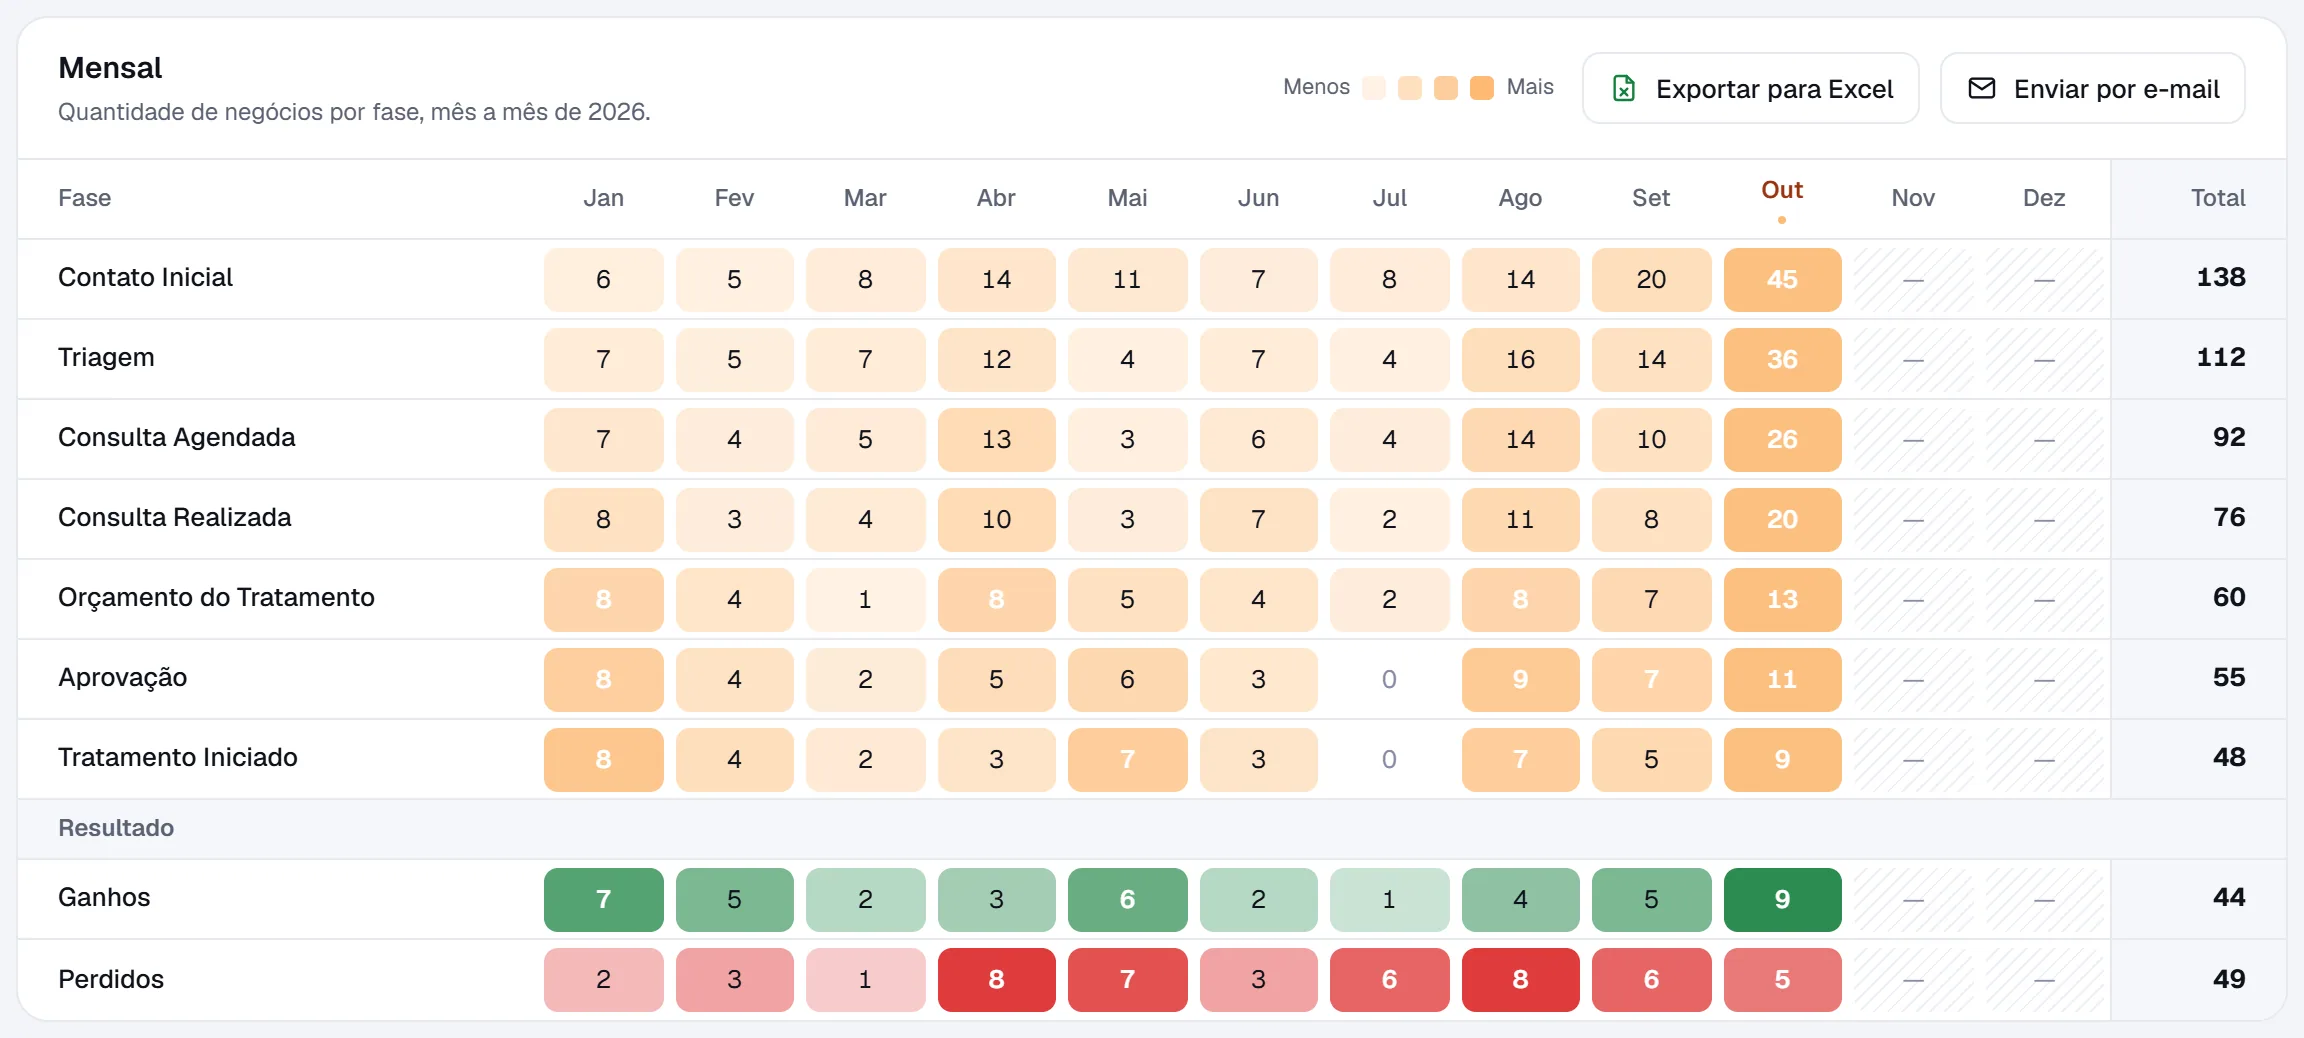2304x1038 pixels.
Task: Select Orçamento do Tratamento Mar cell showing 1
Action: coord(865,599)
